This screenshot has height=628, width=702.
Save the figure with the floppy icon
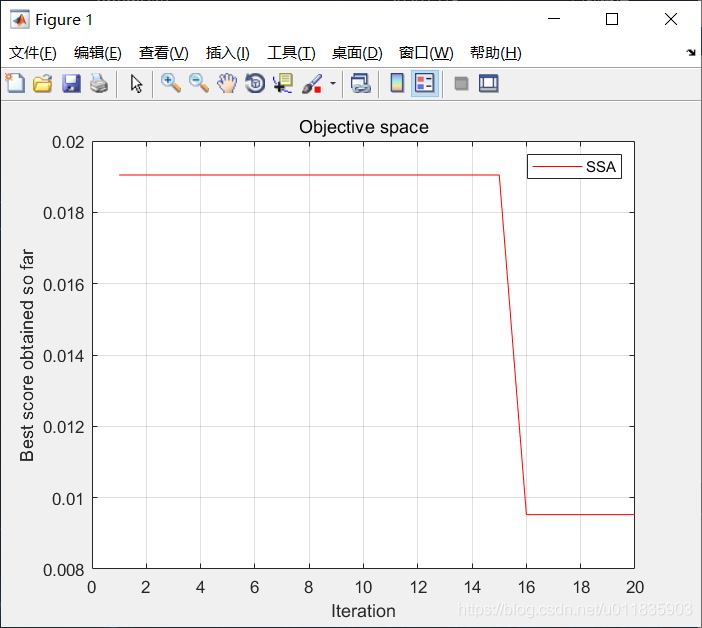tap(71, 83)
